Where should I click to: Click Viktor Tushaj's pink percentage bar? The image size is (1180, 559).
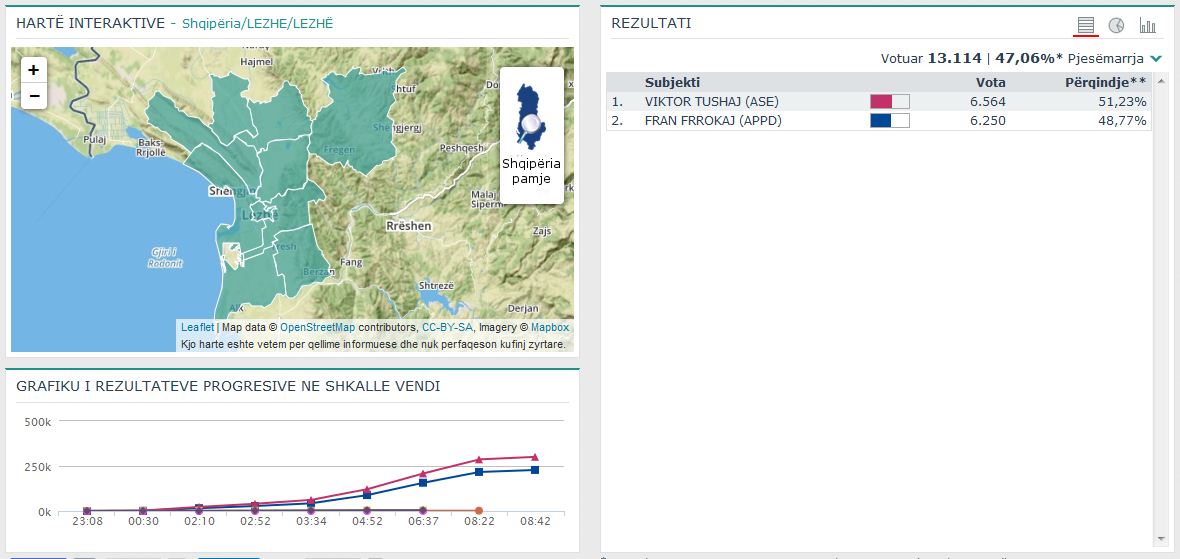pos(889,101)
